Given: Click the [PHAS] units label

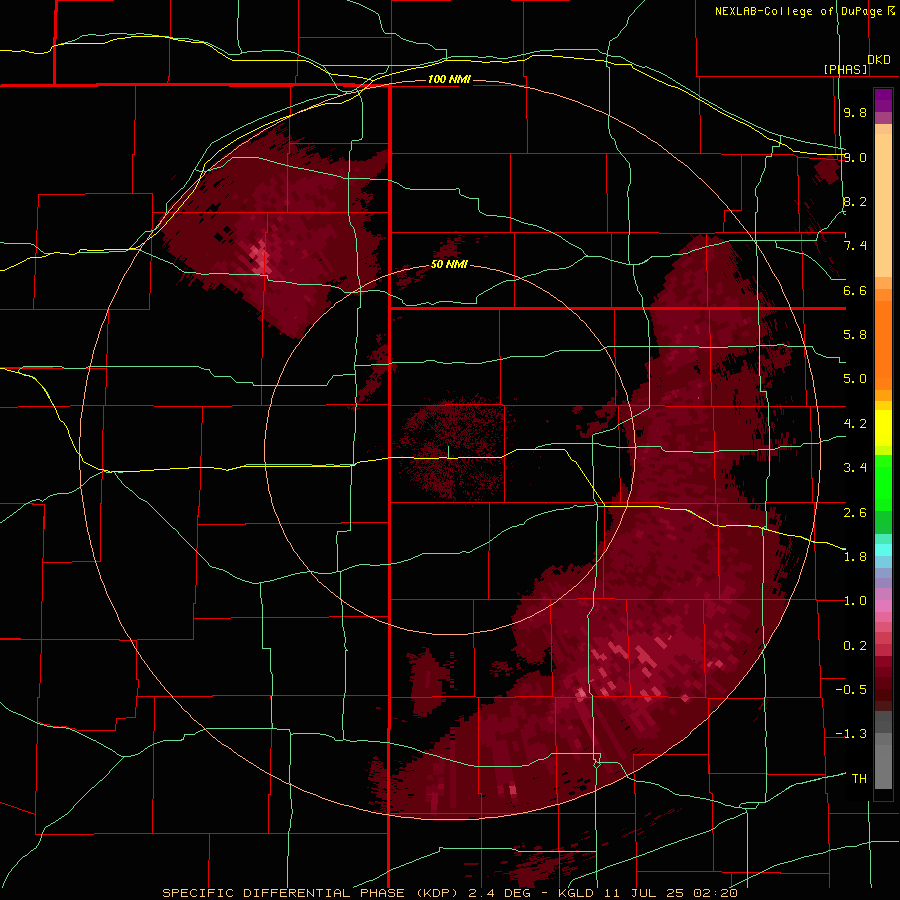Looking at the screenshot, I should pyautogui.click(x=845, y=69).
